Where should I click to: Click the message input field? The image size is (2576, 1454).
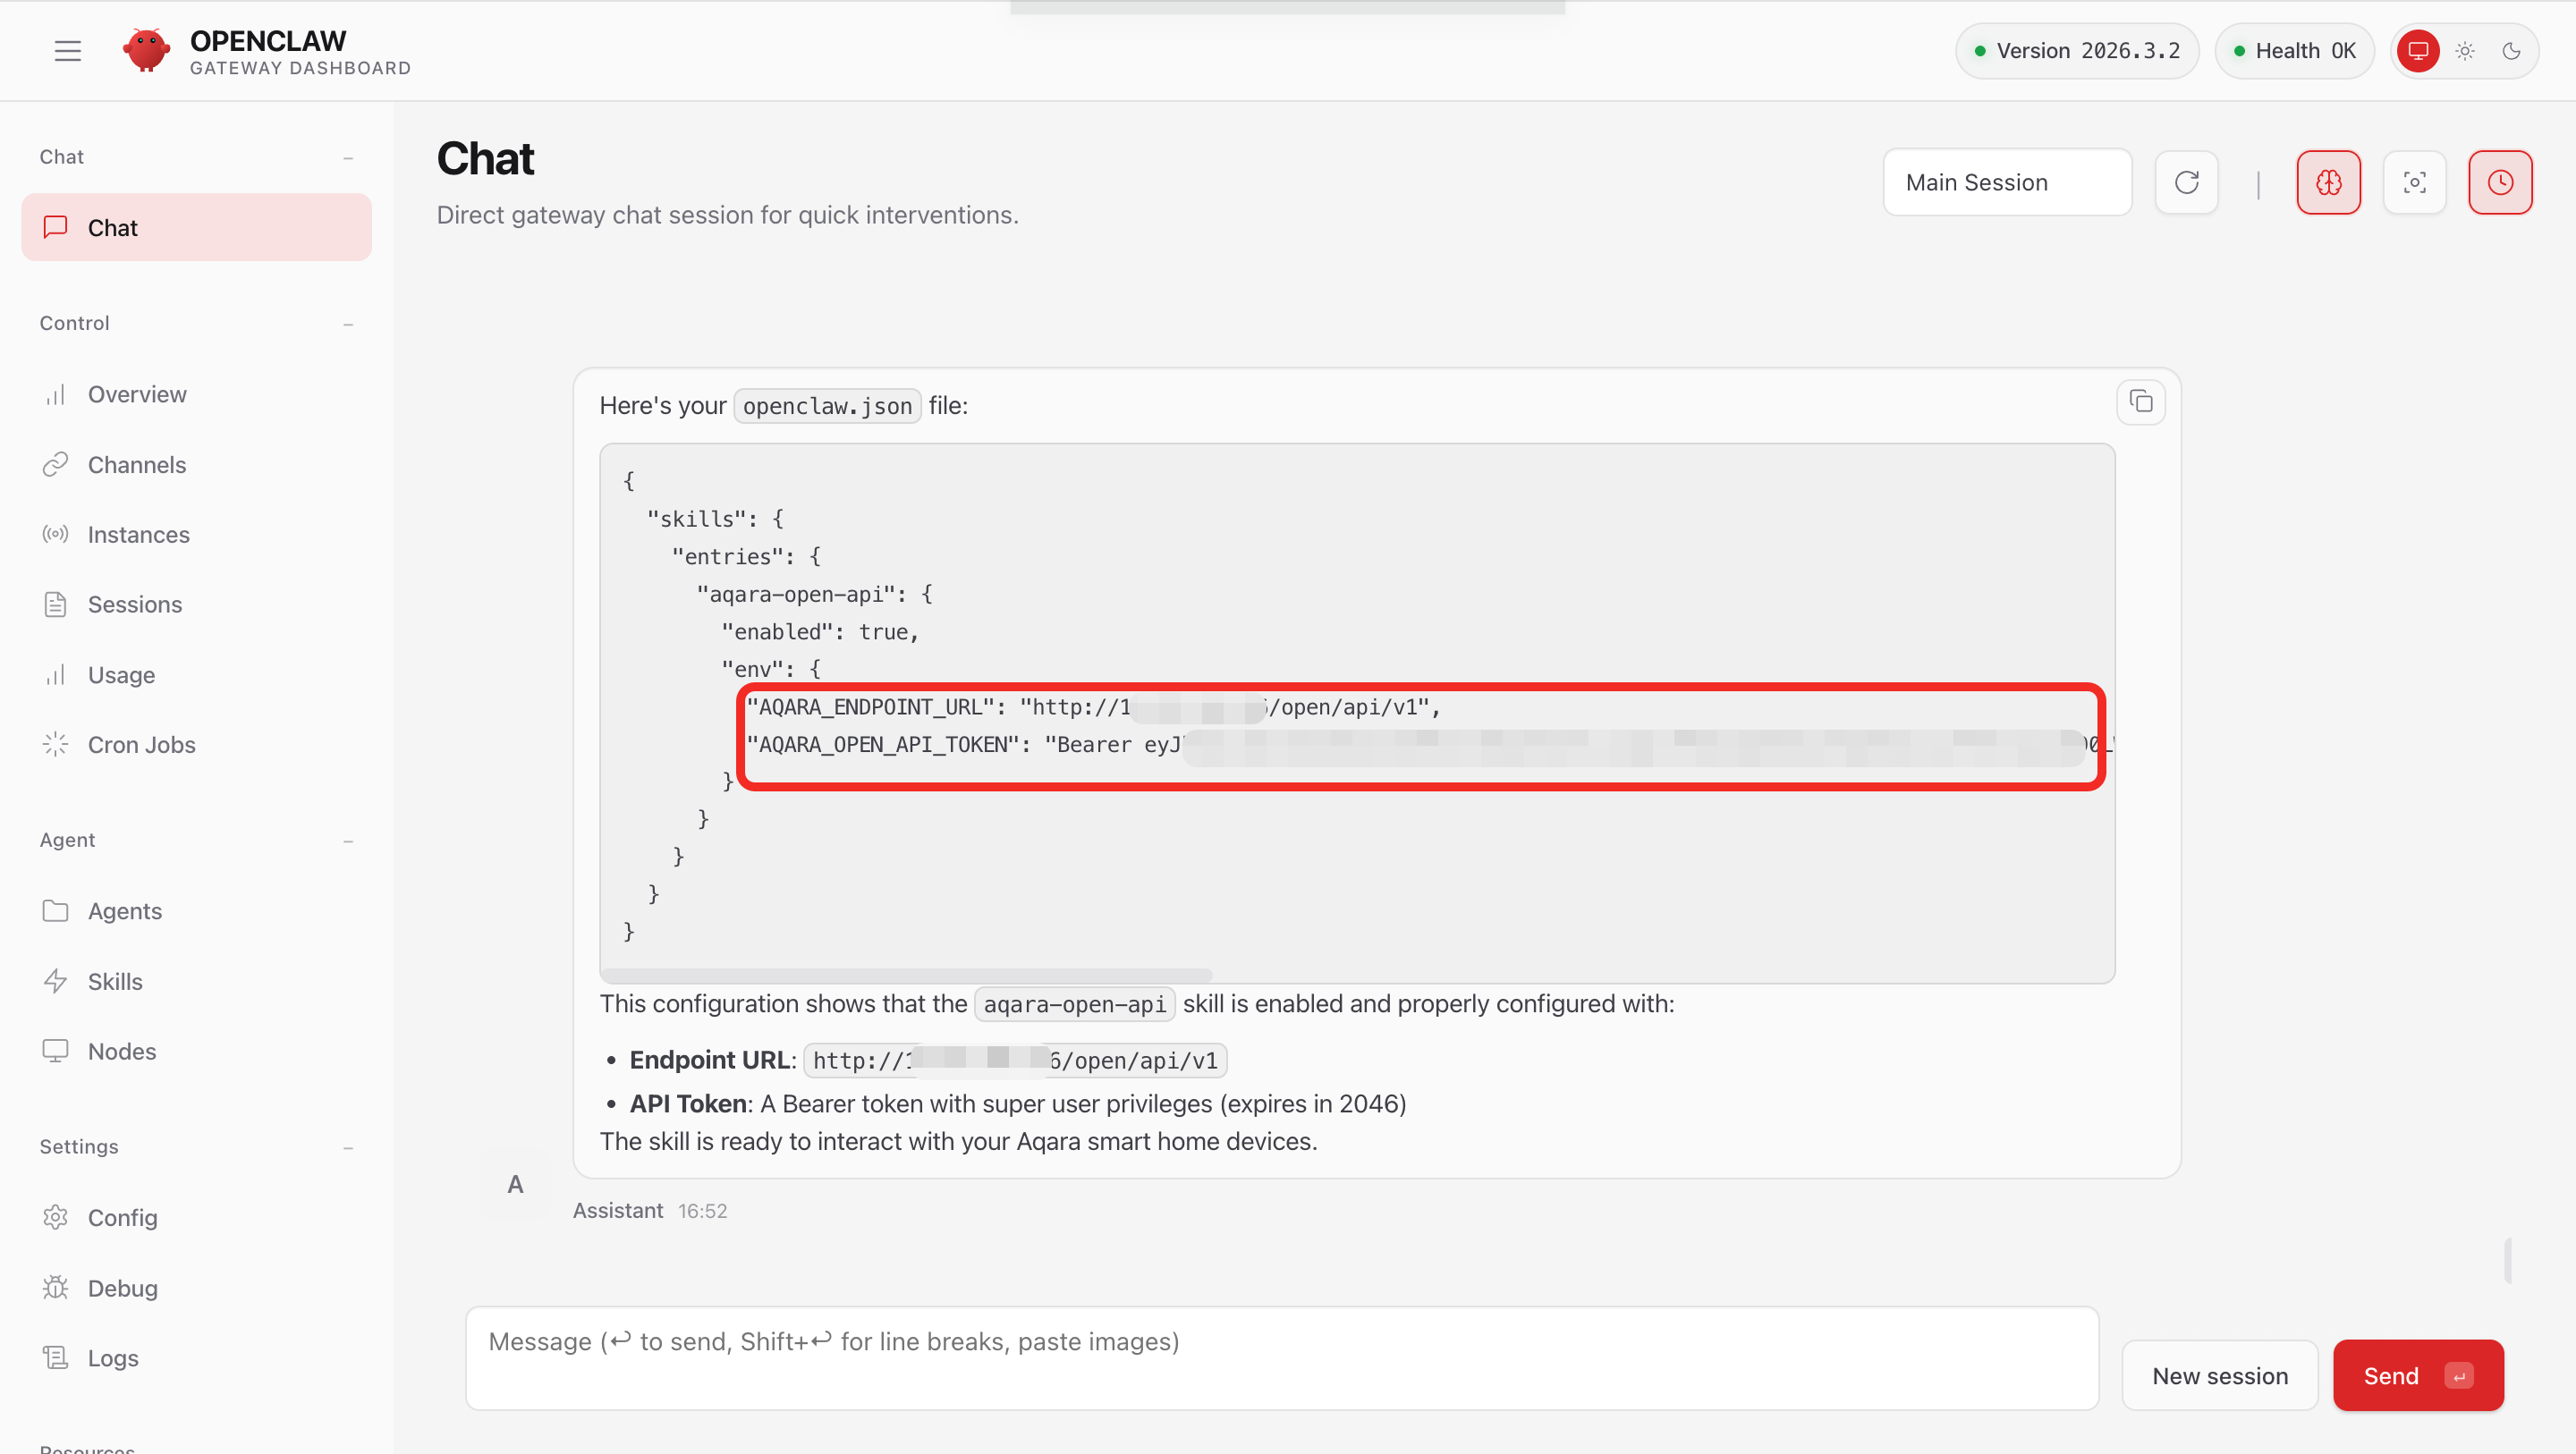coord(1280,1357)
